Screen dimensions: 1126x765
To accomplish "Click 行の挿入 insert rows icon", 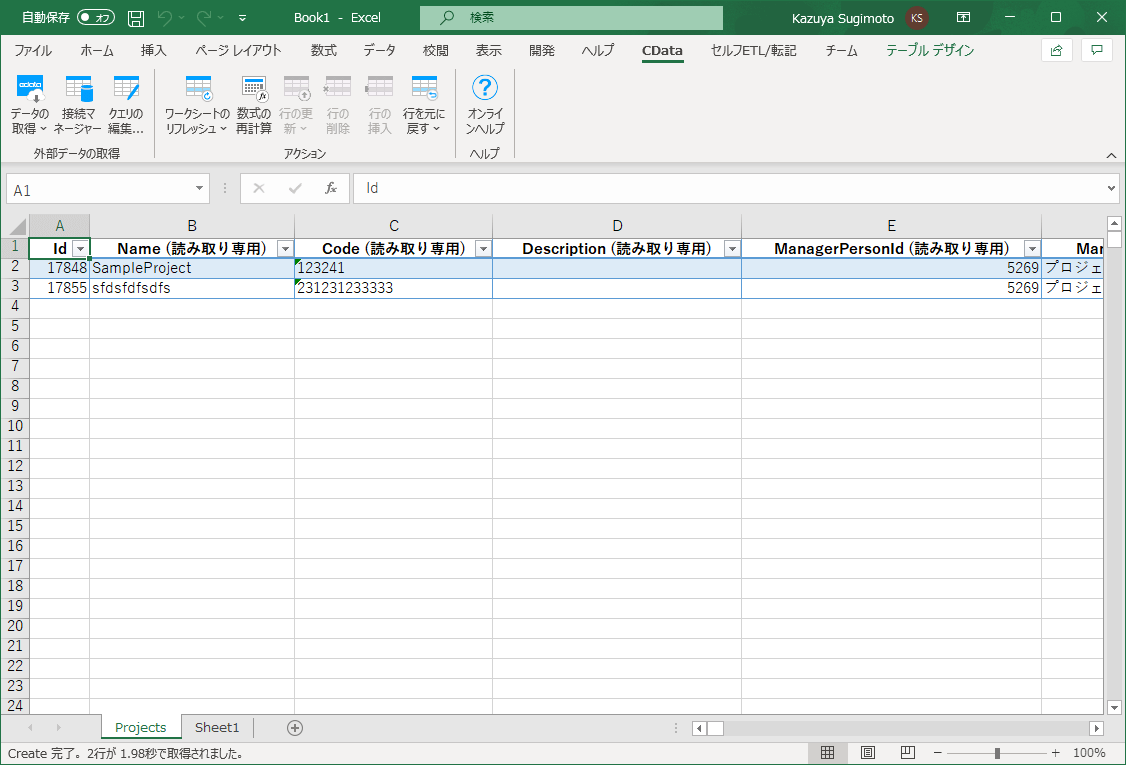I will coord(379,105).
